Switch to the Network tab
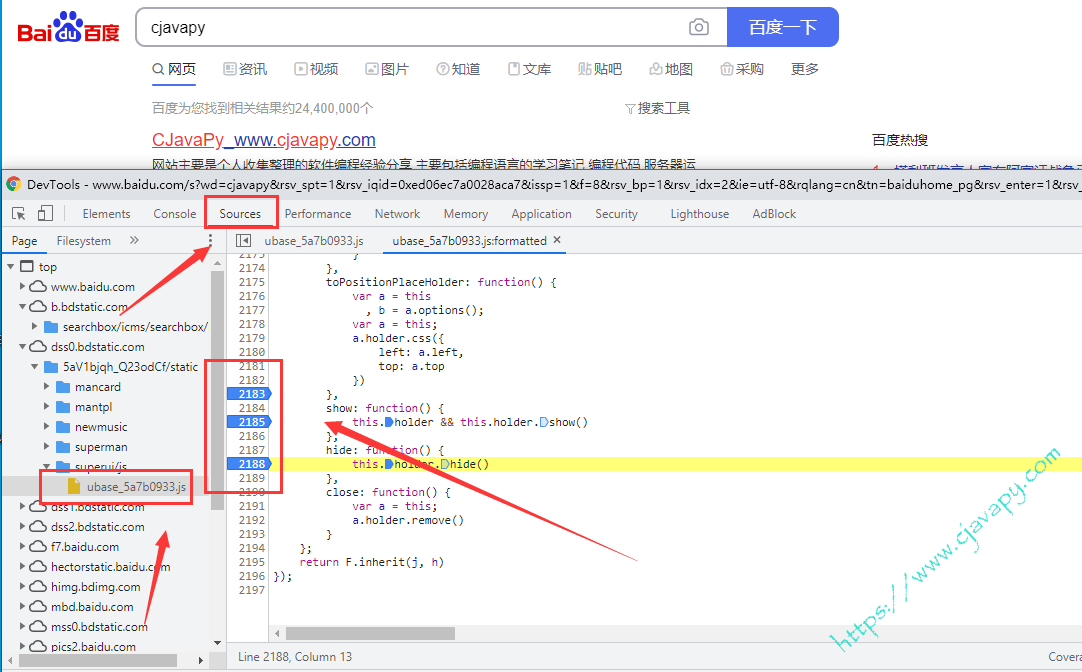1082x672 pixels. click(x=397, y=214)
